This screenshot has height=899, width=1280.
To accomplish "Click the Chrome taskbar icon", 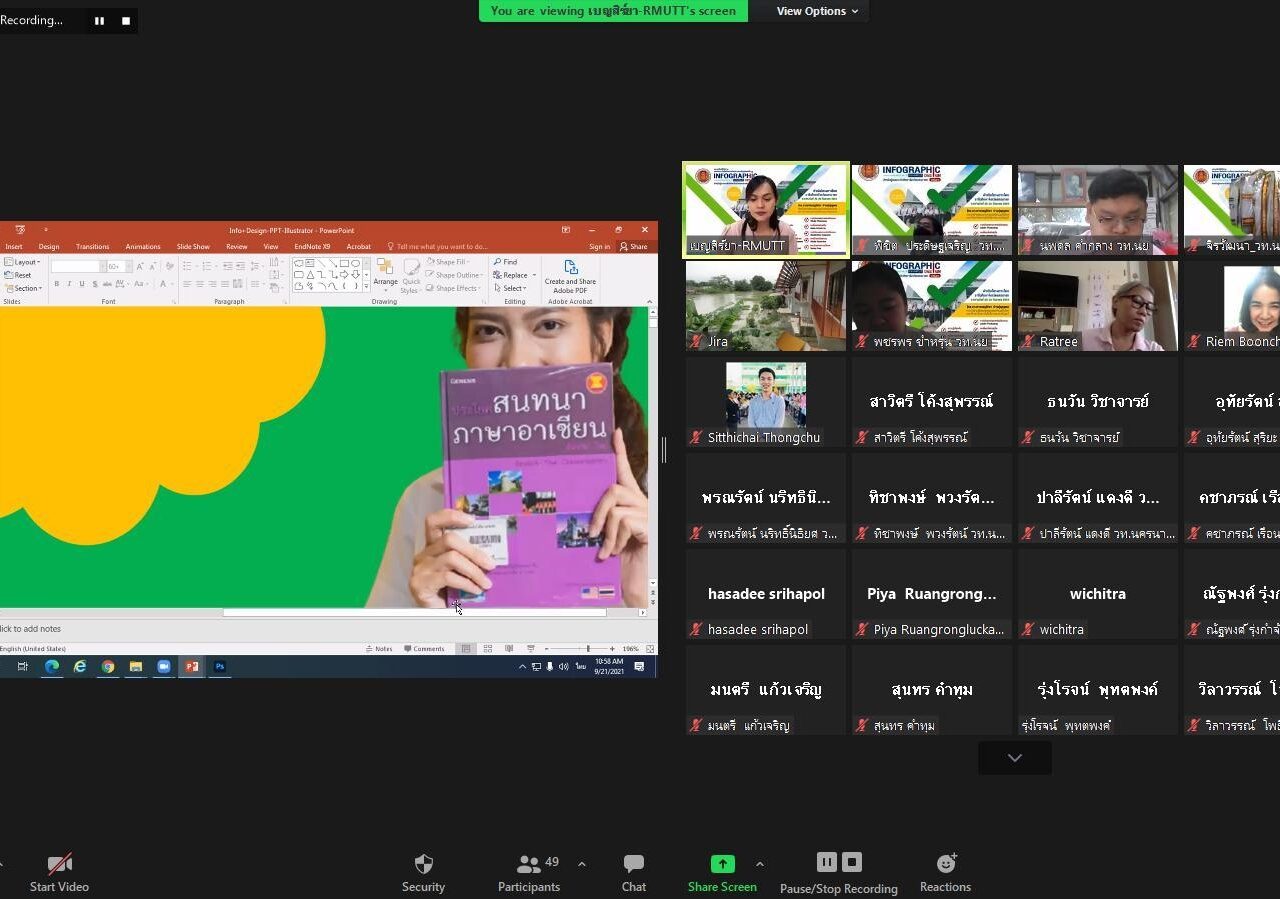I will (107, 666).
